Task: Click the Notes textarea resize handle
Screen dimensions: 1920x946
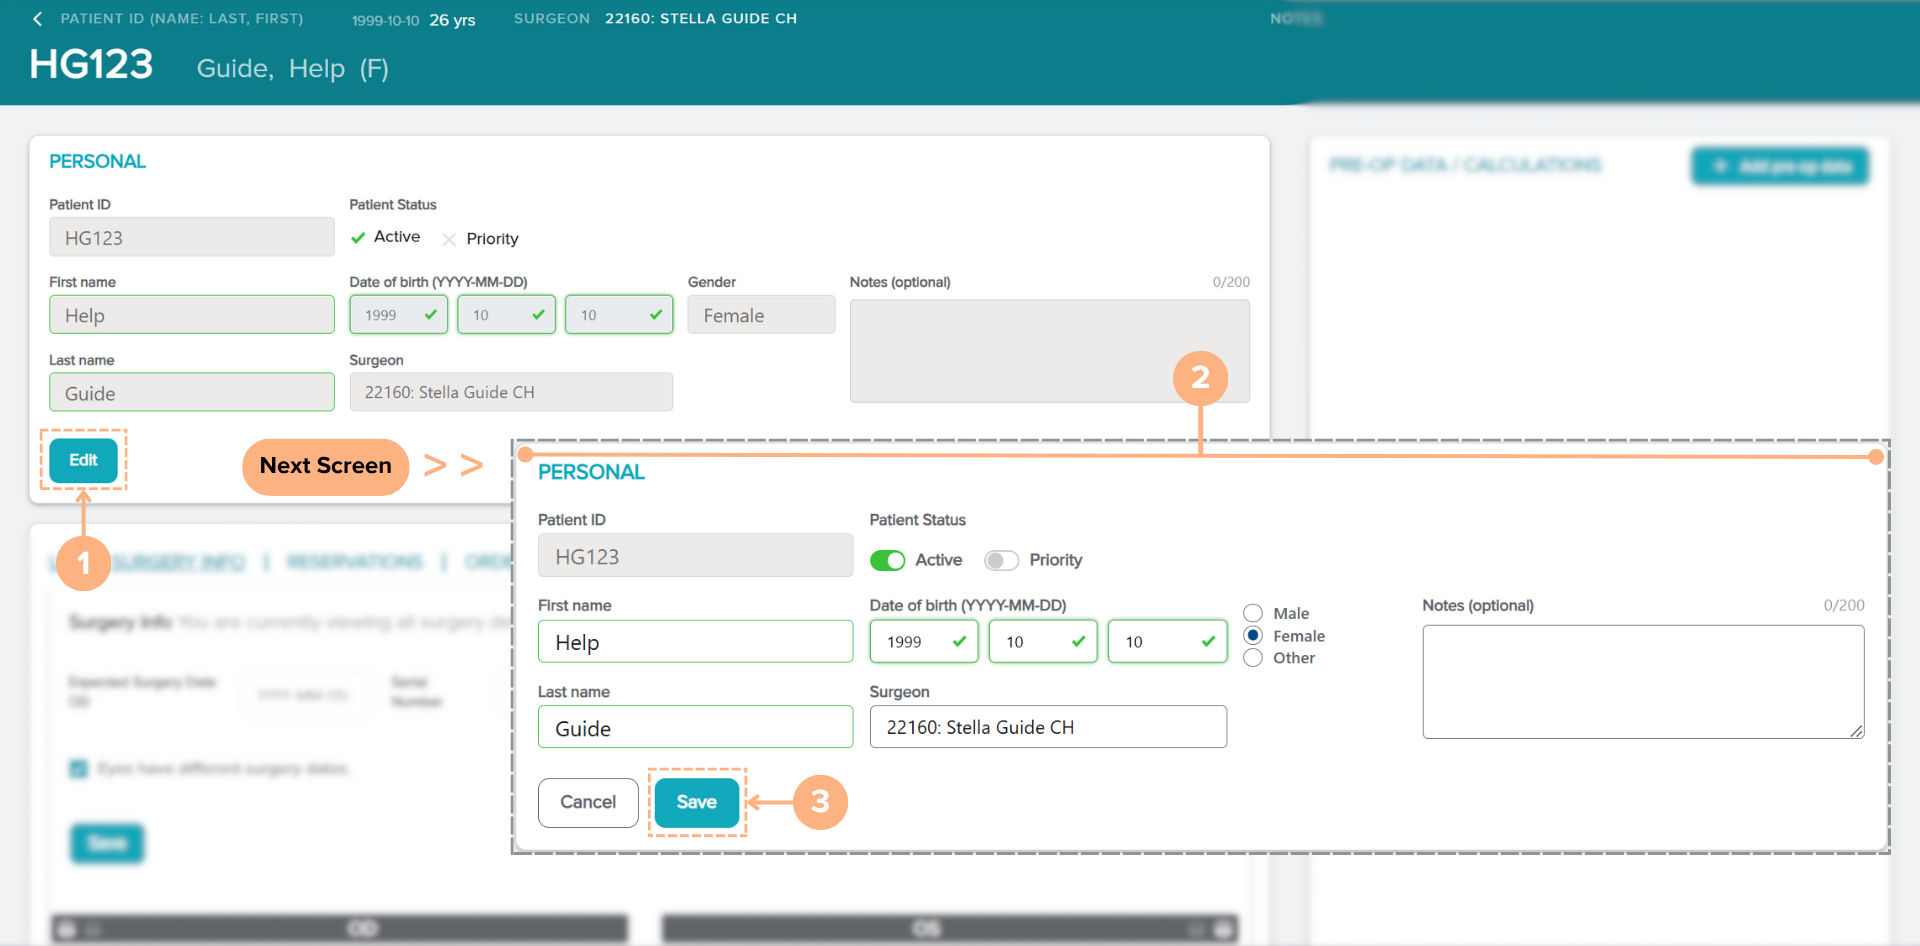Action: 1857,731
